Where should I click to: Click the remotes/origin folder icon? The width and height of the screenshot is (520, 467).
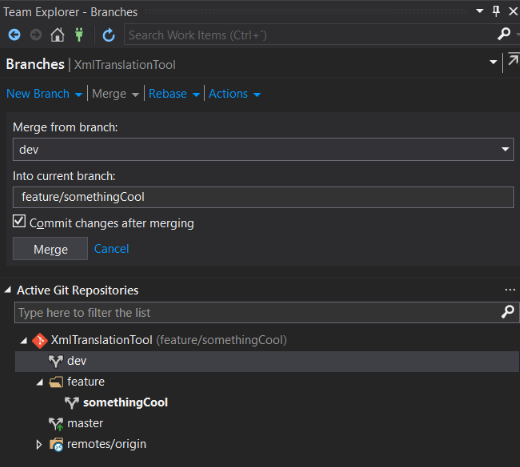(x=56, y=445)
